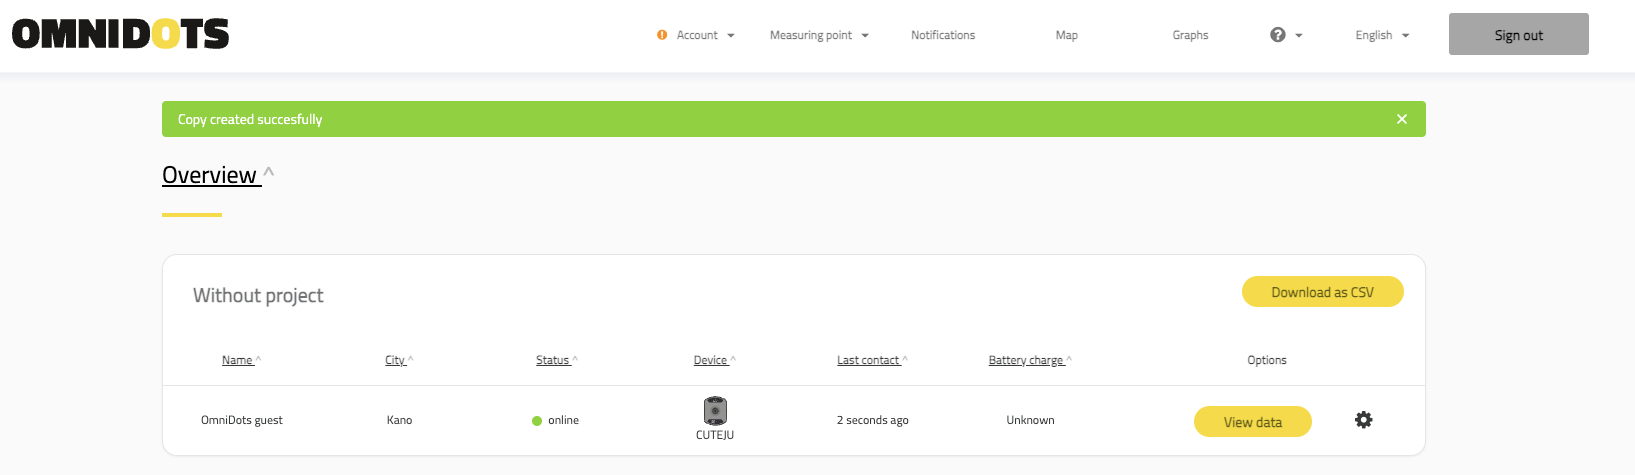
Task: Navigate to Graphs
Action: [x=1190, y=35]
